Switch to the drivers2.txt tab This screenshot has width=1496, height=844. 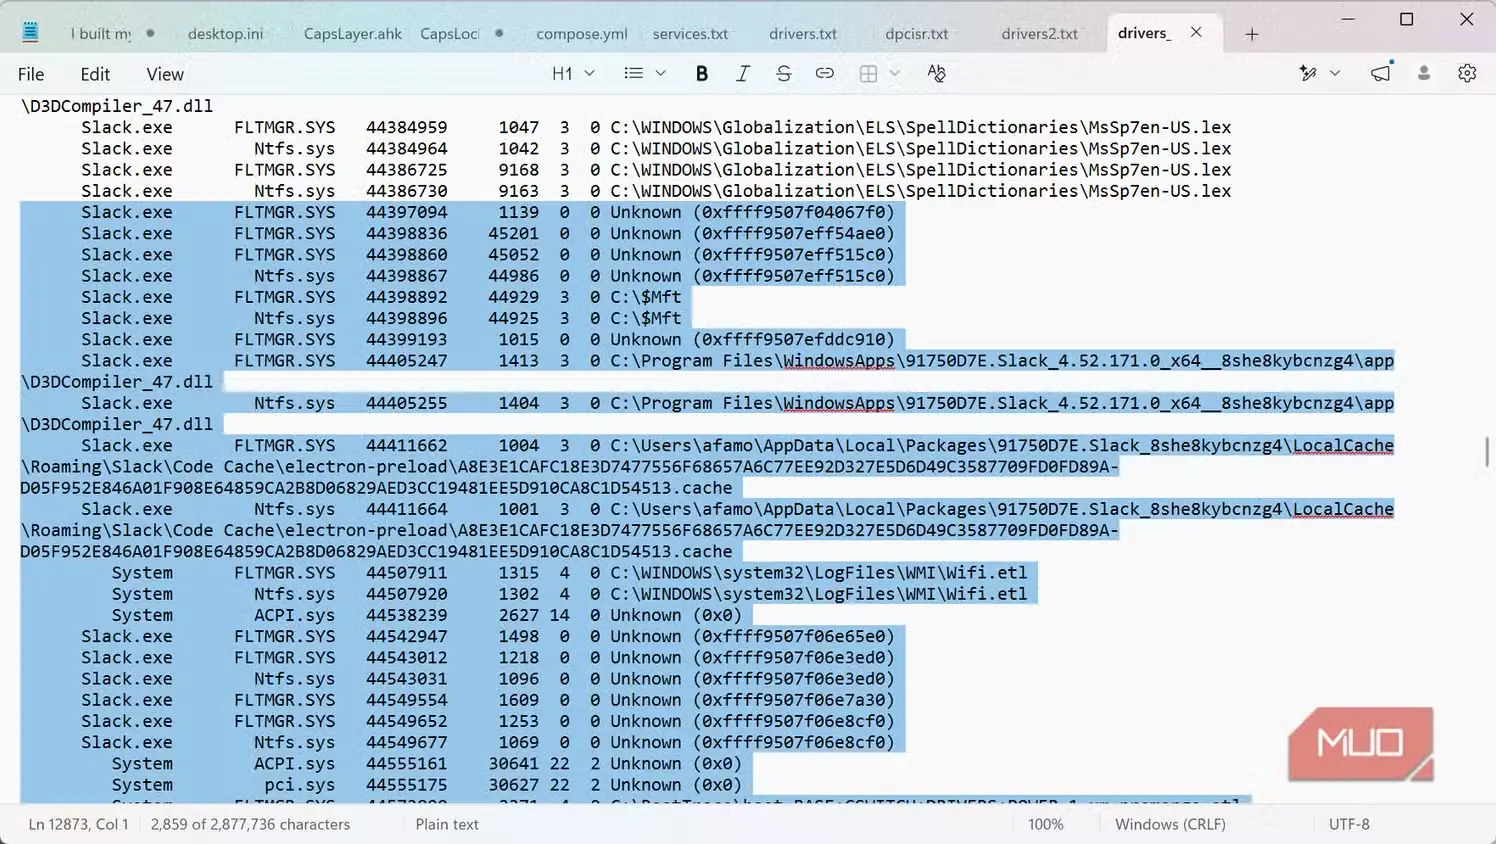tap(1040, 34)
